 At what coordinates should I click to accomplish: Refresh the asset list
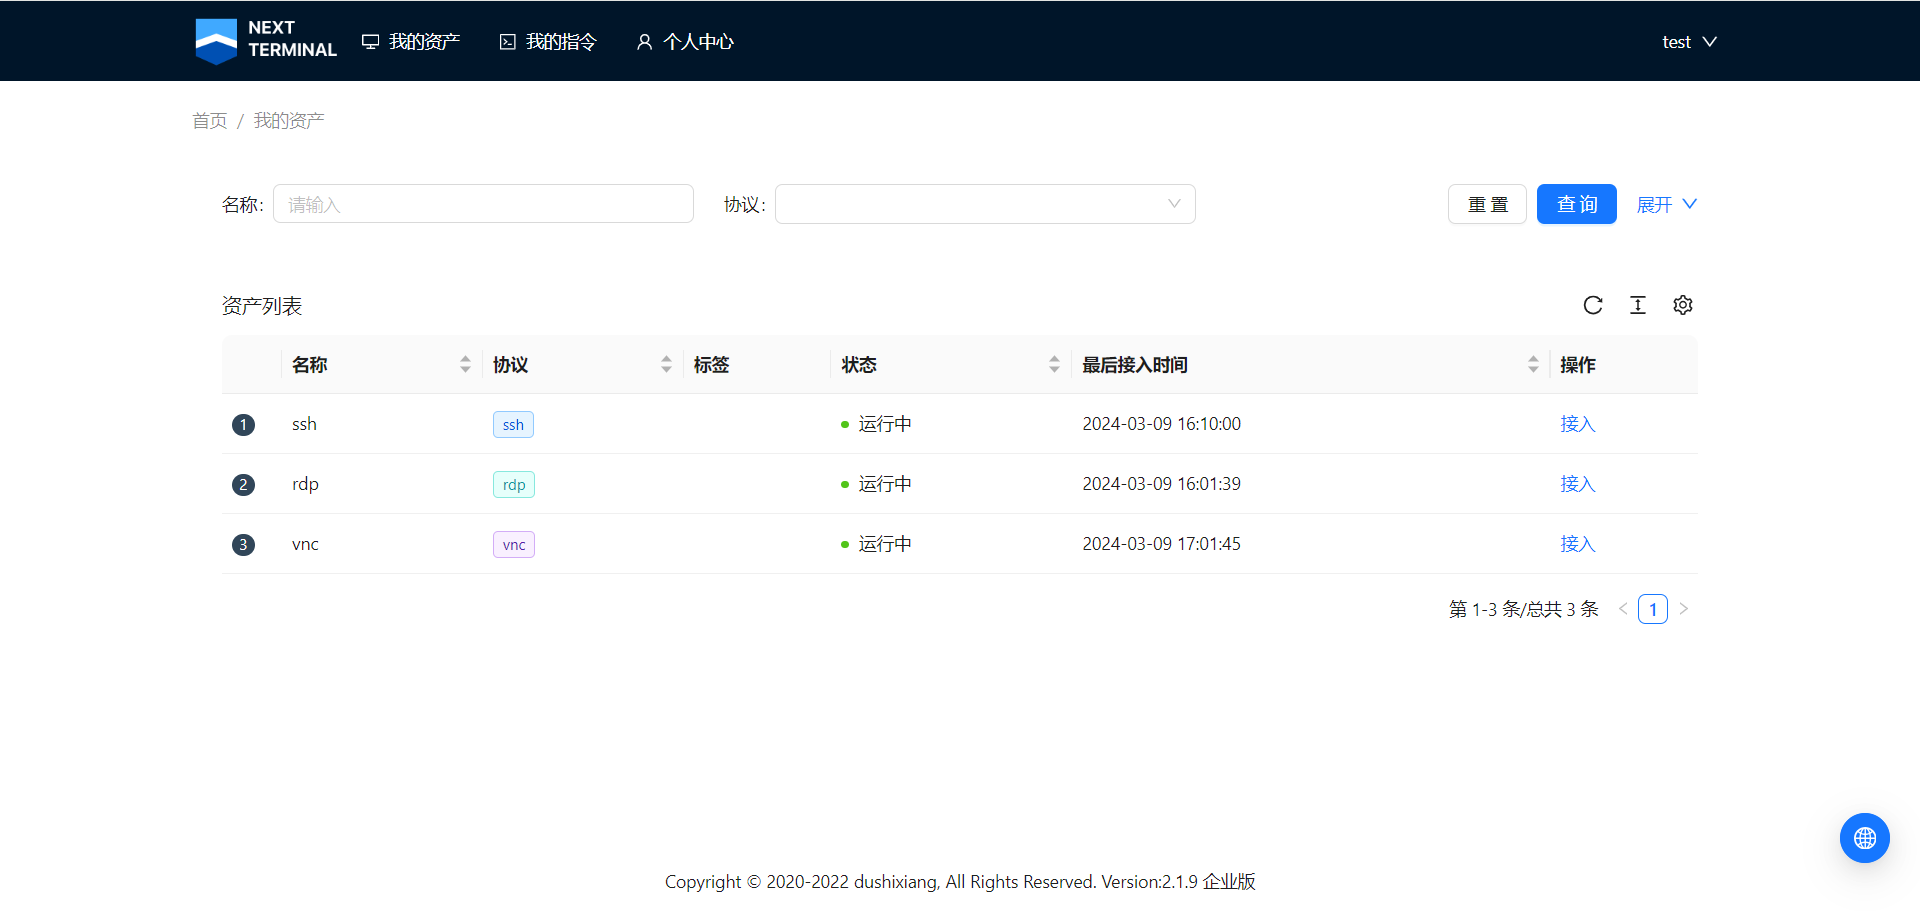click(x=1593, y=305)
